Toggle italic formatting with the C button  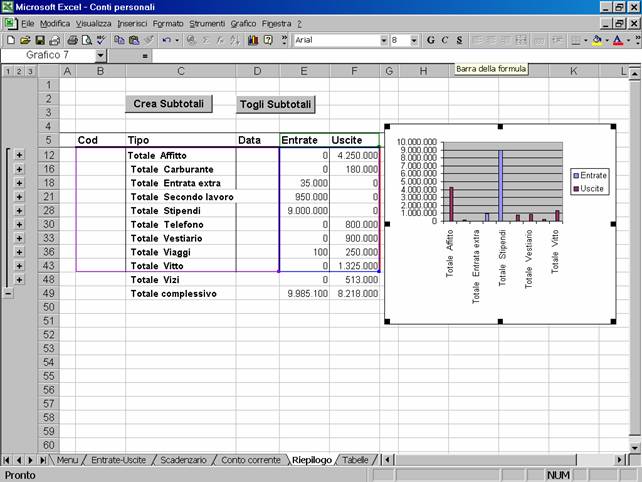click(x=444, y=40)
